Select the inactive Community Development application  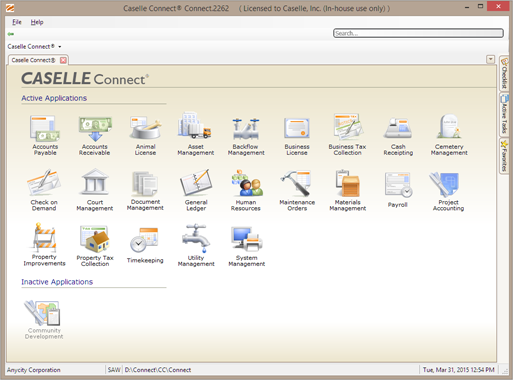[x=44, y=319]
